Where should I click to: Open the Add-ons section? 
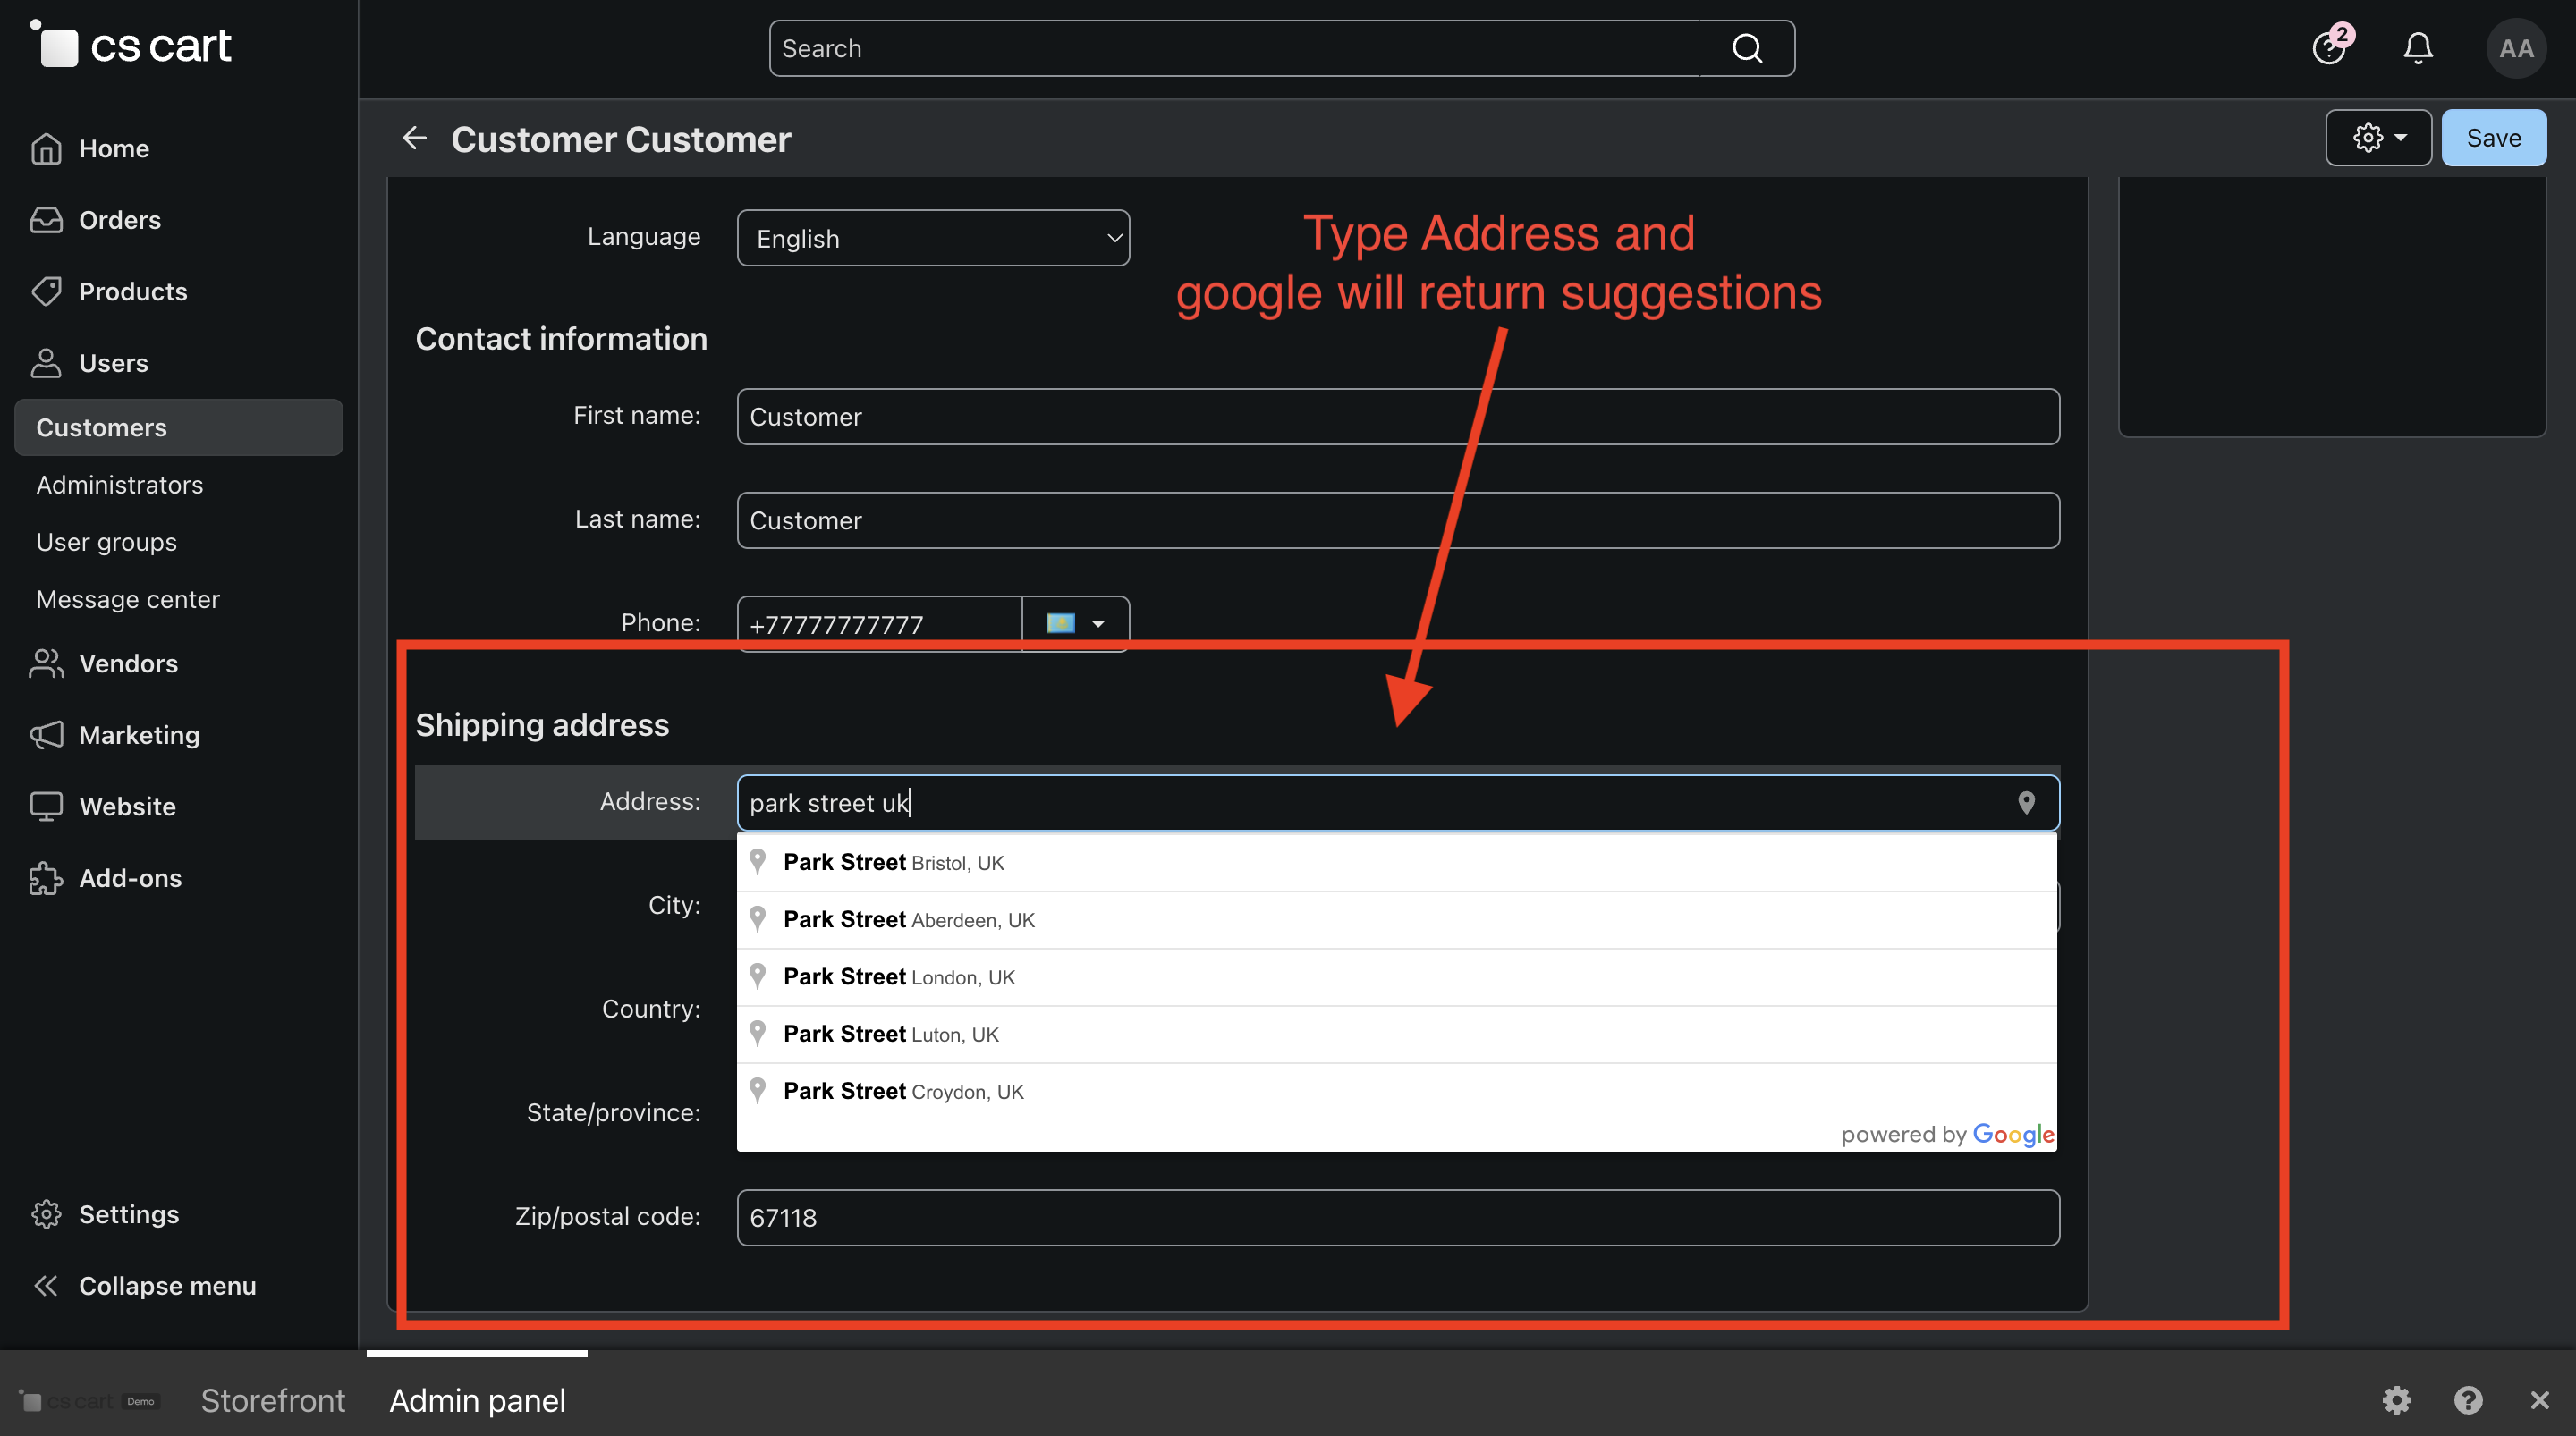tap(130, 878)
